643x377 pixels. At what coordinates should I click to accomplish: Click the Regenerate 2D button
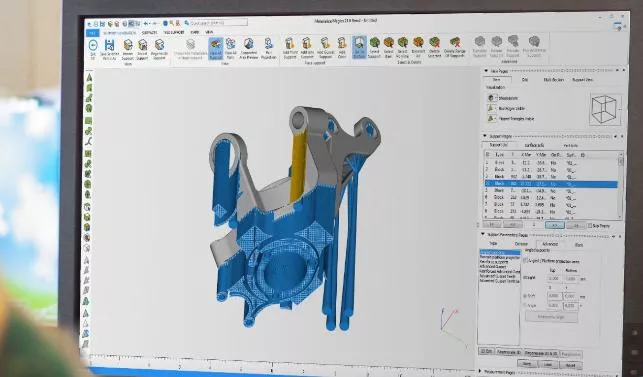[508, 352]
